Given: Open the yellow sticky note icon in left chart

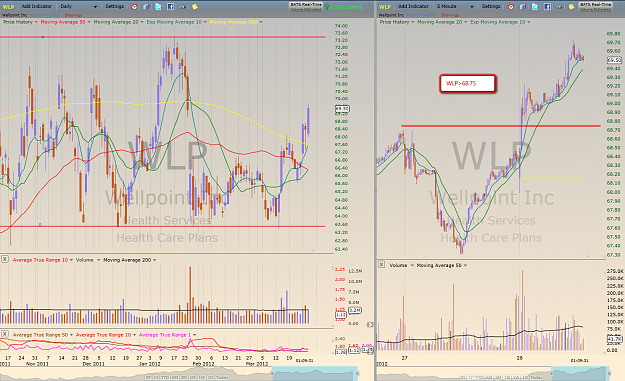Looking at the screenshot, I should 195,6.
